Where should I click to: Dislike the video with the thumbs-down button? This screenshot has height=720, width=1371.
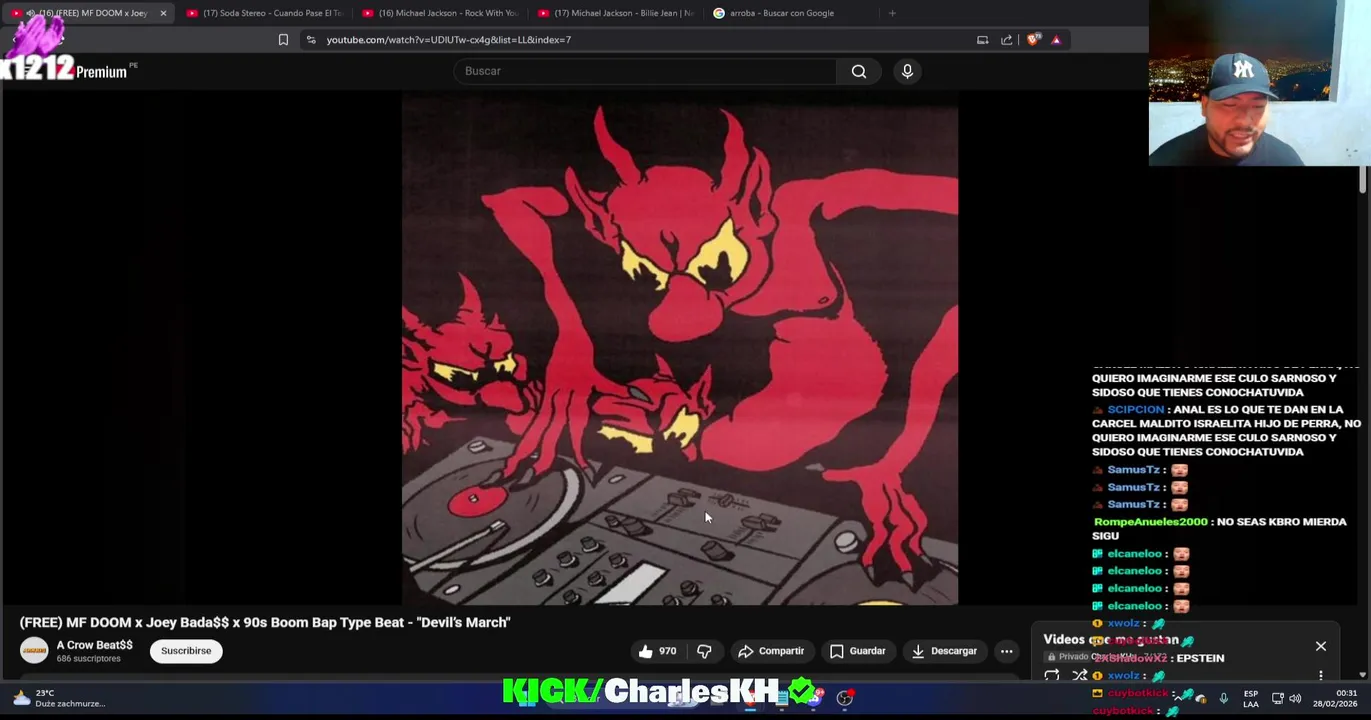pyautogui.click(x=704, y=651)
